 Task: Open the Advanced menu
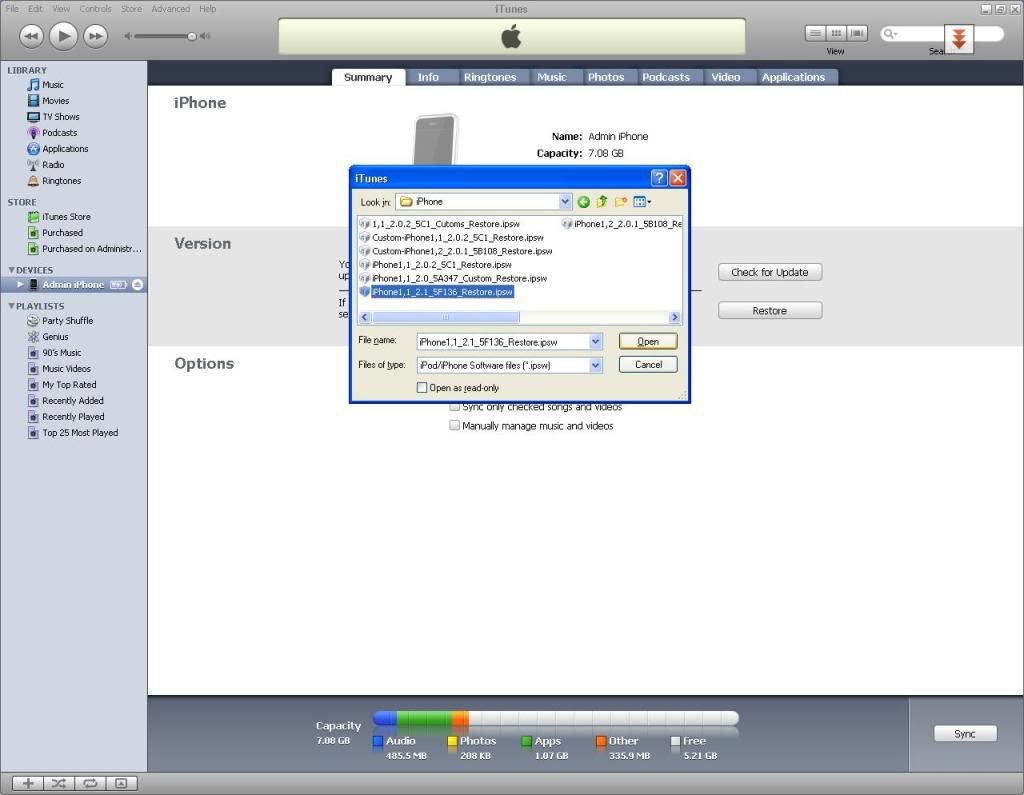point(170,8)
